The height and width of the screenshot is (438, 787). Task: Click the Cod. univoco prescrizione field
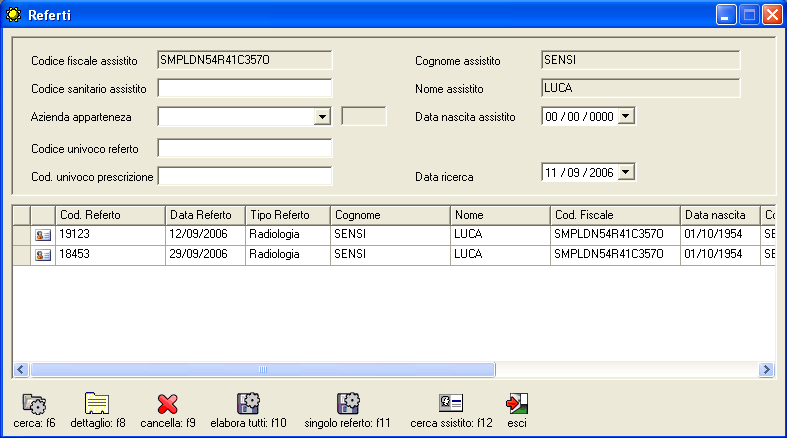[x=244, y=177]
